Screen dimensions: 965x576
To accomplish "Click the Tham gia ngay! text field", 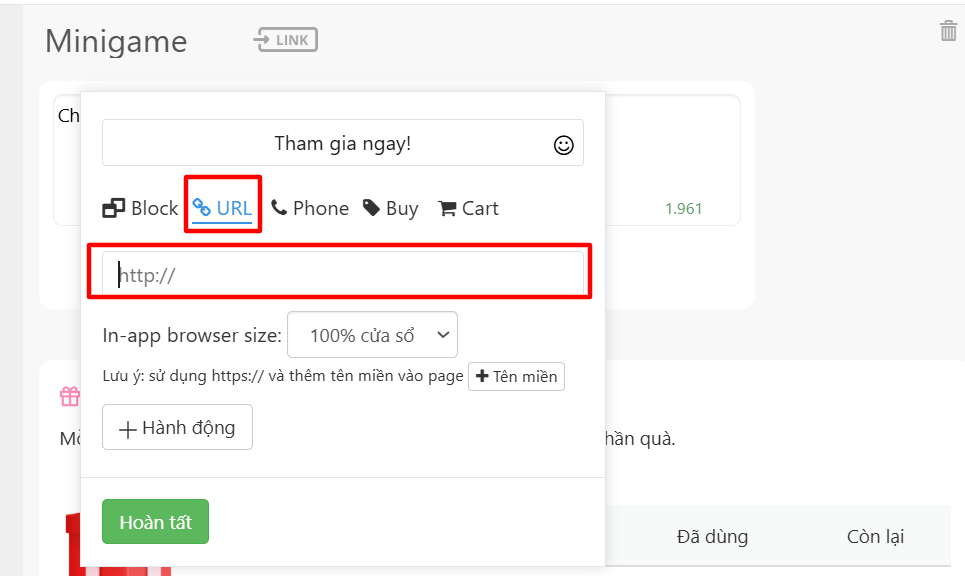I will click(341, 143).
